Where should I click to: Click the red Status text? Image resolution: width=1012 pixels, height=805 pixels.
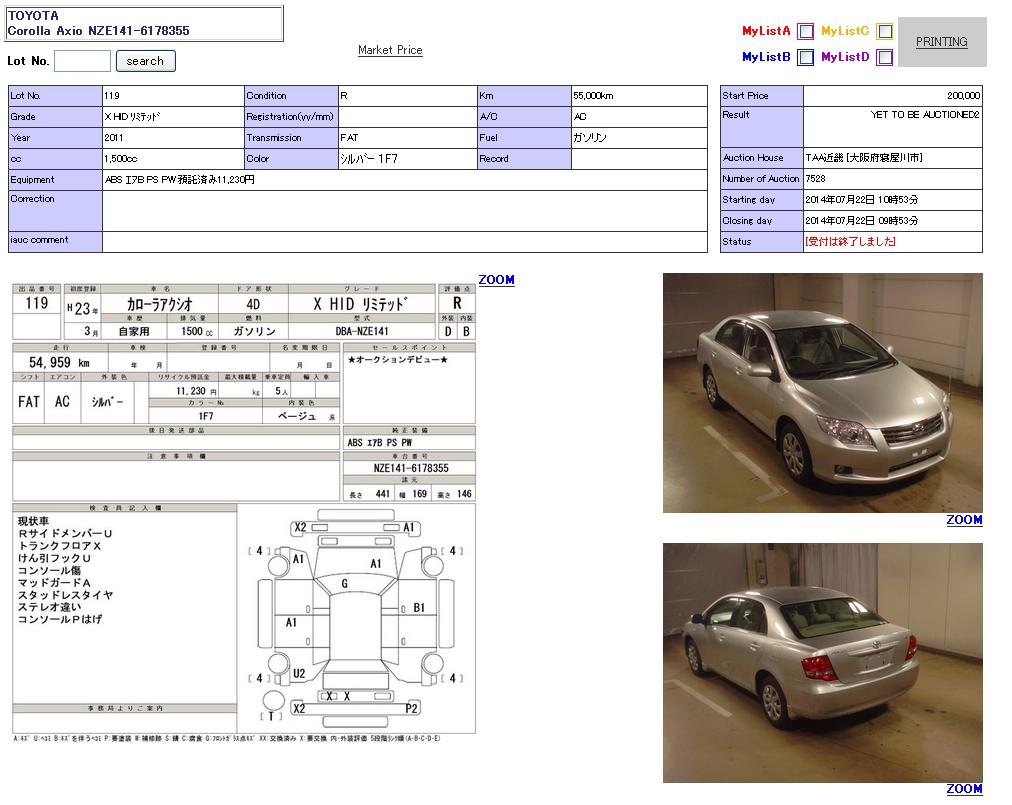click(850, 242)
